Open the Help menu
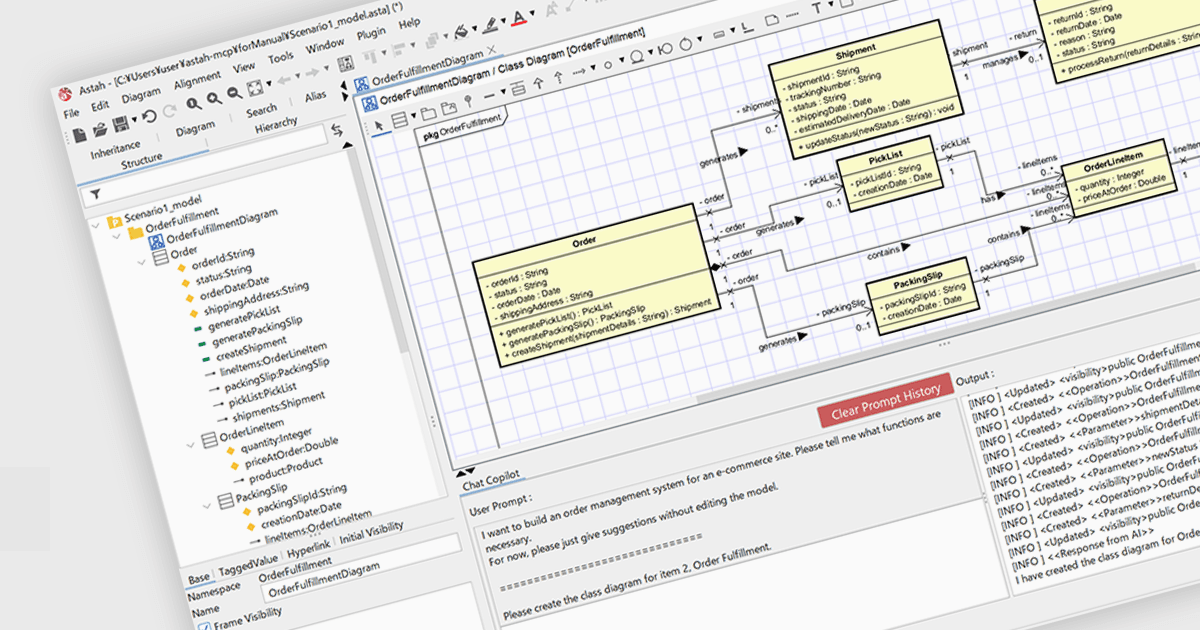The height and width of the screenshot is (630, 1200). 409,22
